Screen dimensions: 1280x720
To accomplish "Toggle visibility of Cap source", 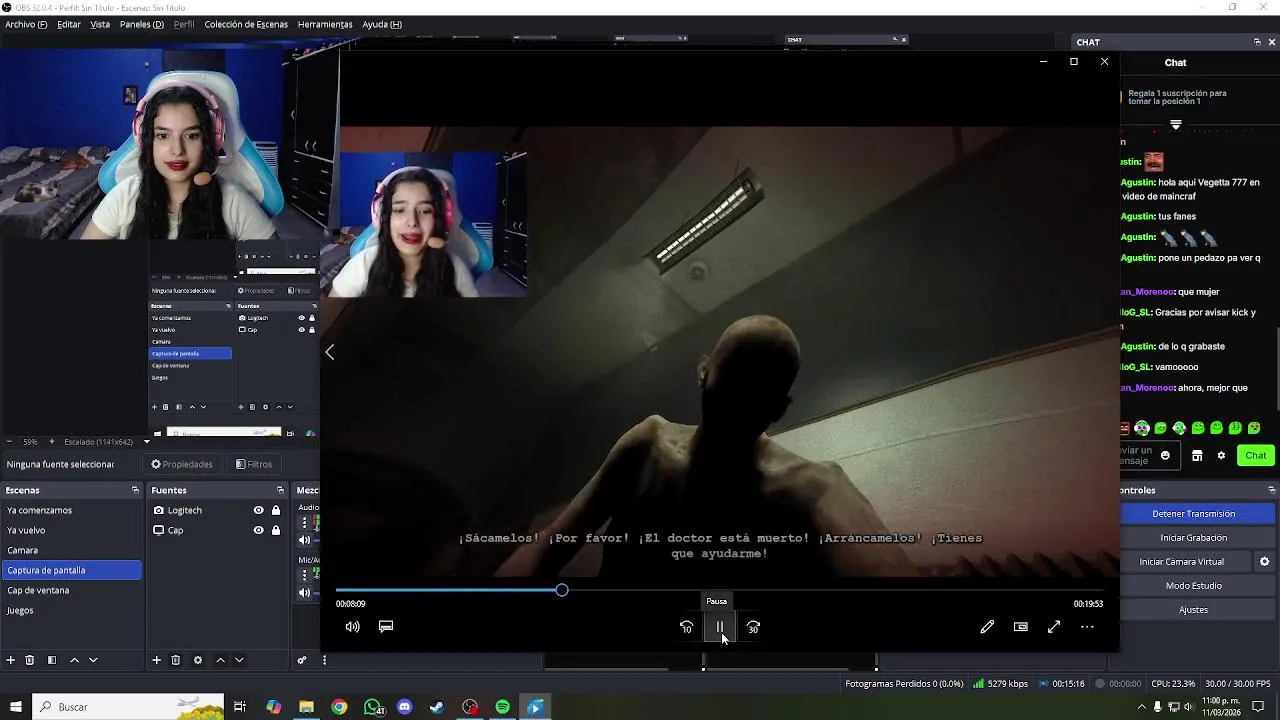I will [258, 530].
